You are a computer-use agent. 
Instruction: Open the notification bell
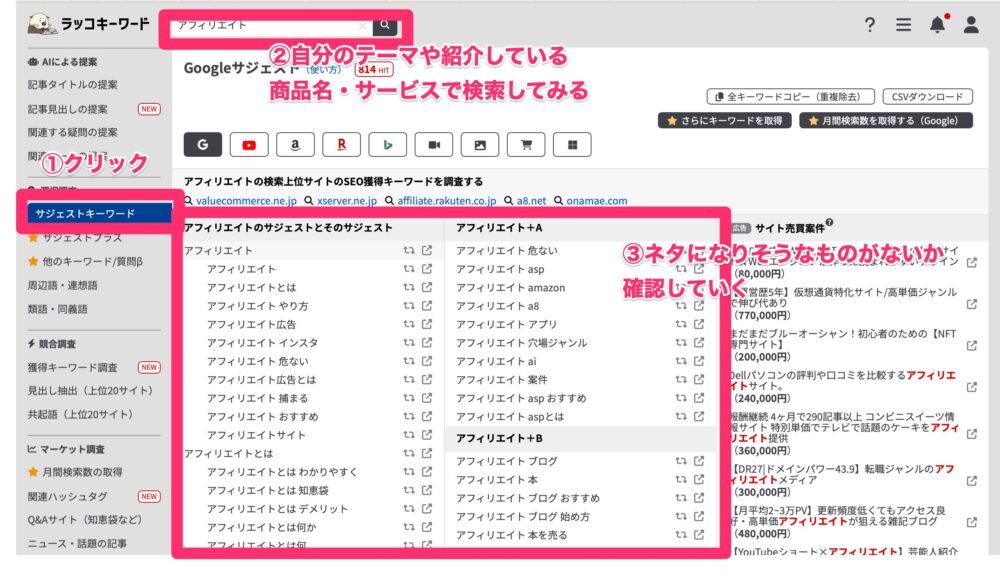[x=937, y=25]
